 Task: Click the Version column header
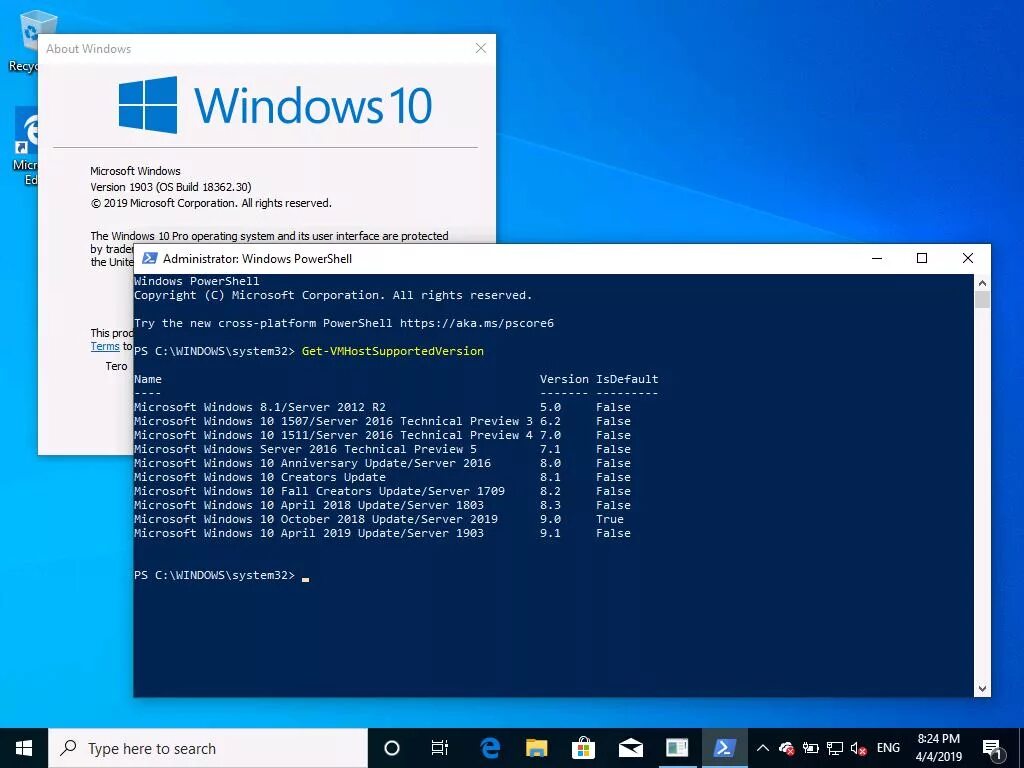click(x=564, y=379)
